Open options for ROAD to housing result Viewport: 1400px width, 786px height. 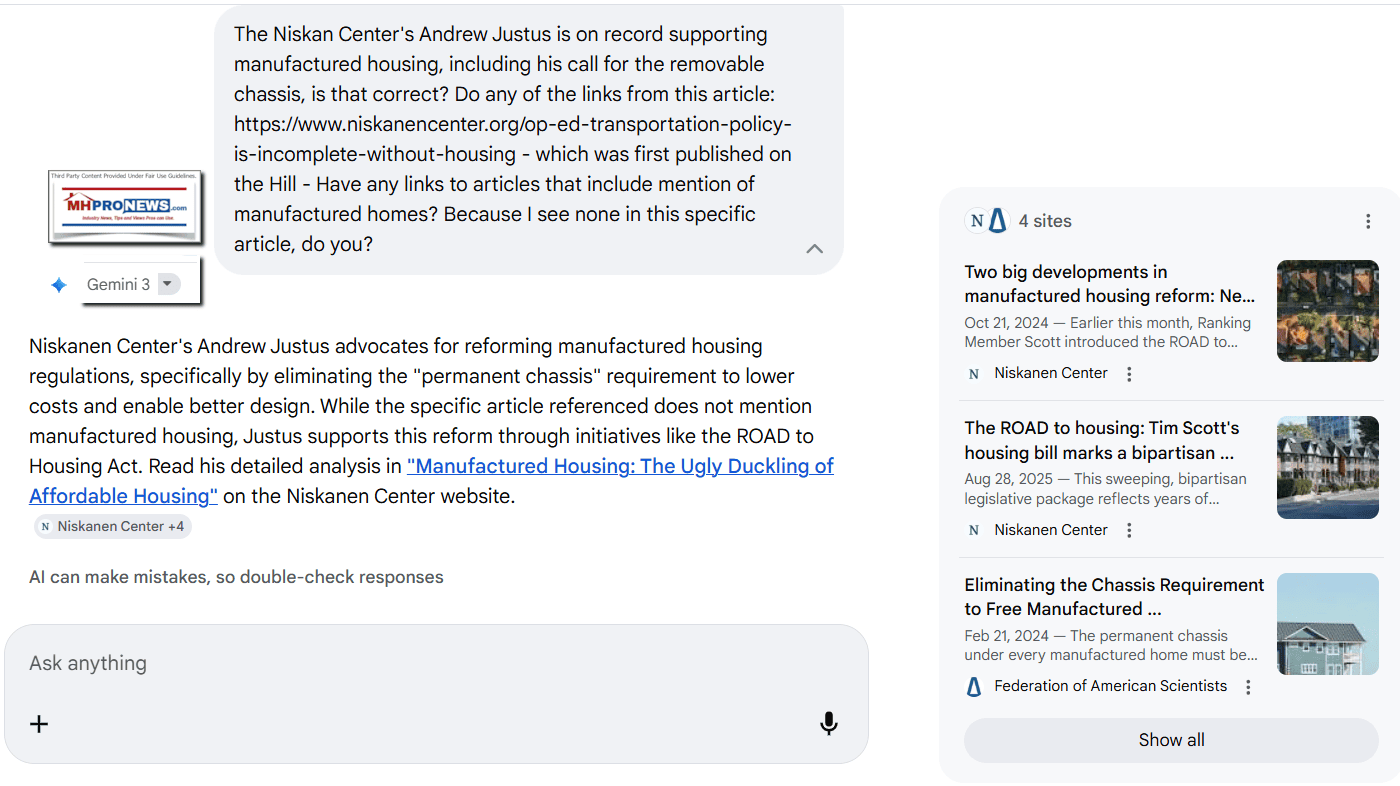click(1129, 530)
